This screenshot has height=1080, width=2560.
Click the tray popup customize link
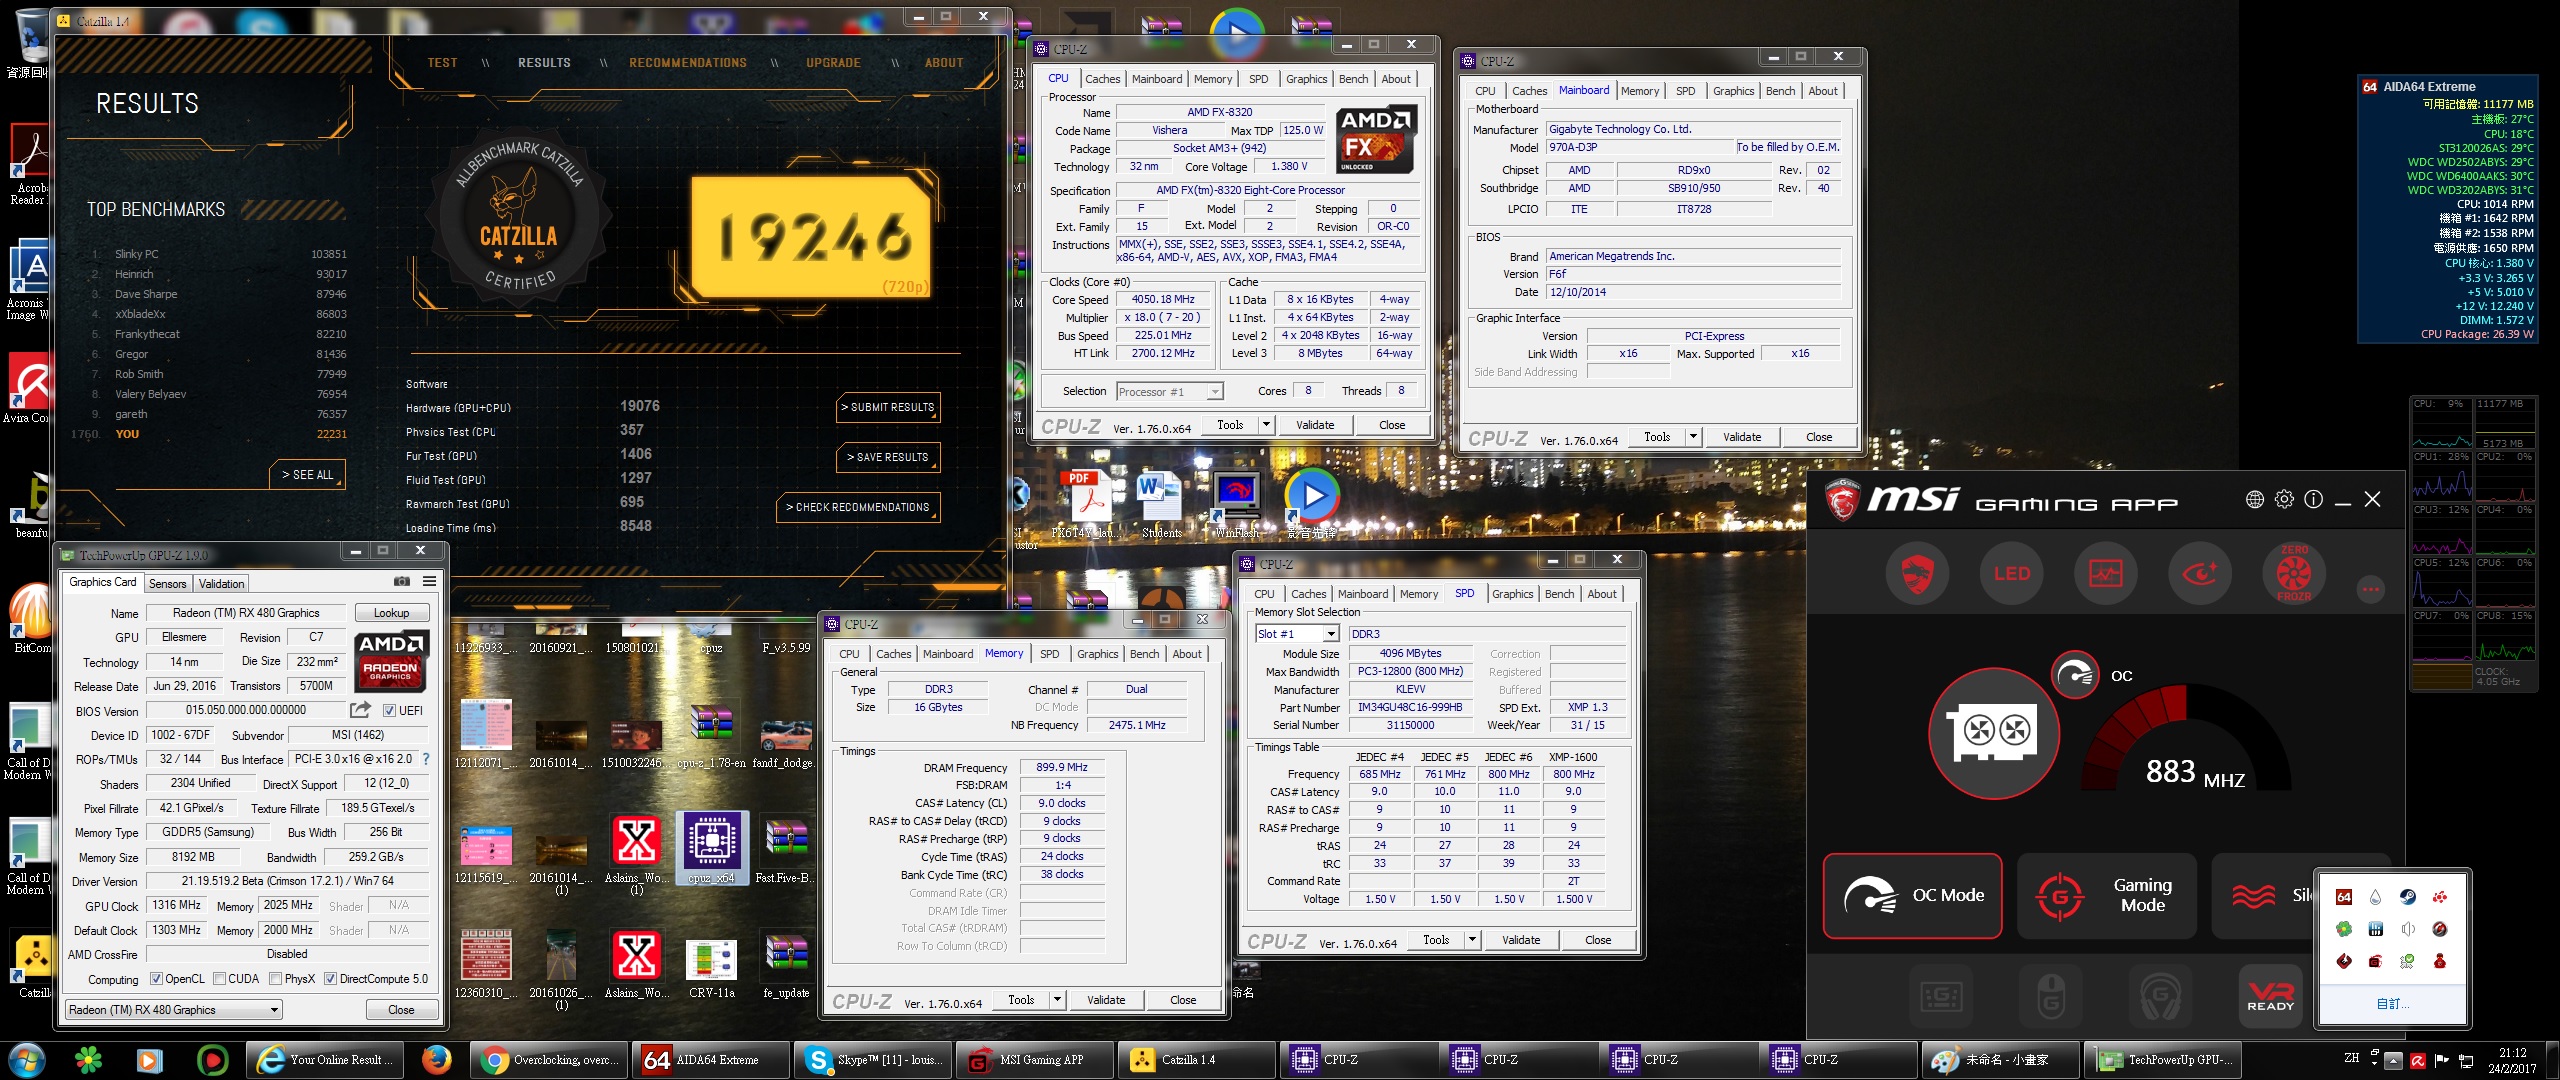pos(2393,1004)
